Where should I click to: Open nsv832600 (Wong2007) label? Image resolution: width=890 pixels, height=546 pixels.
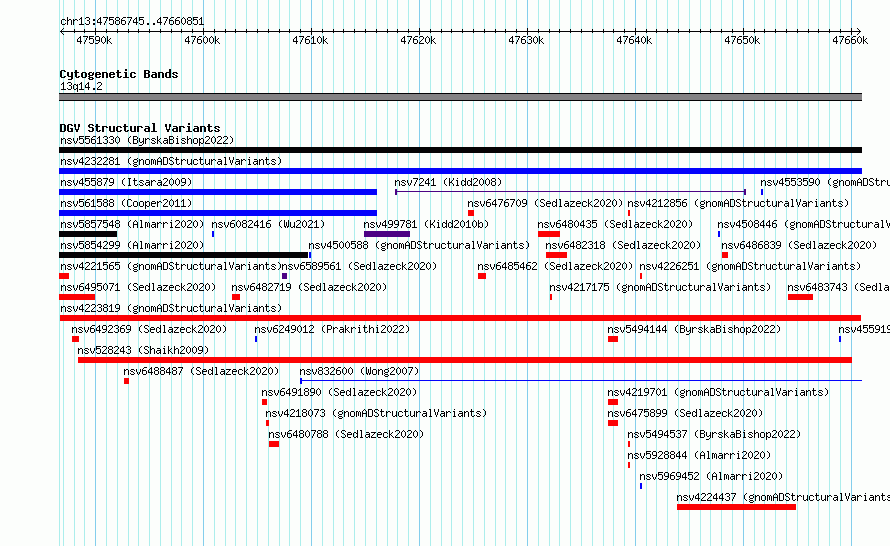tap(359, 371)
